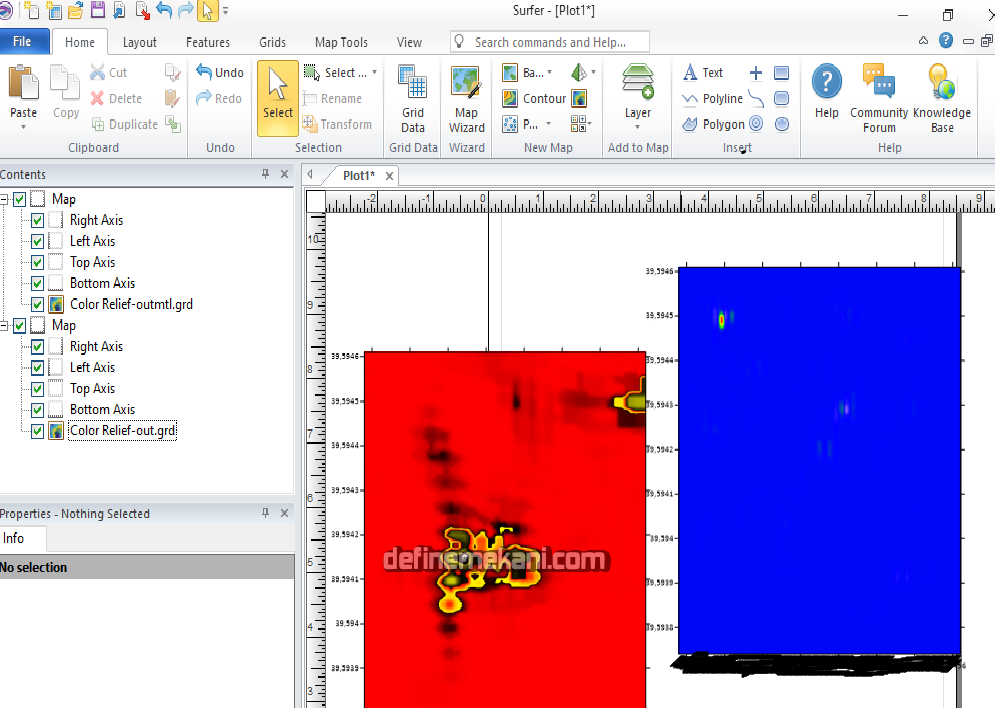Click the blue color relief map
The height and width of the screenshot is (708, 995).
[x=818, y=460]
